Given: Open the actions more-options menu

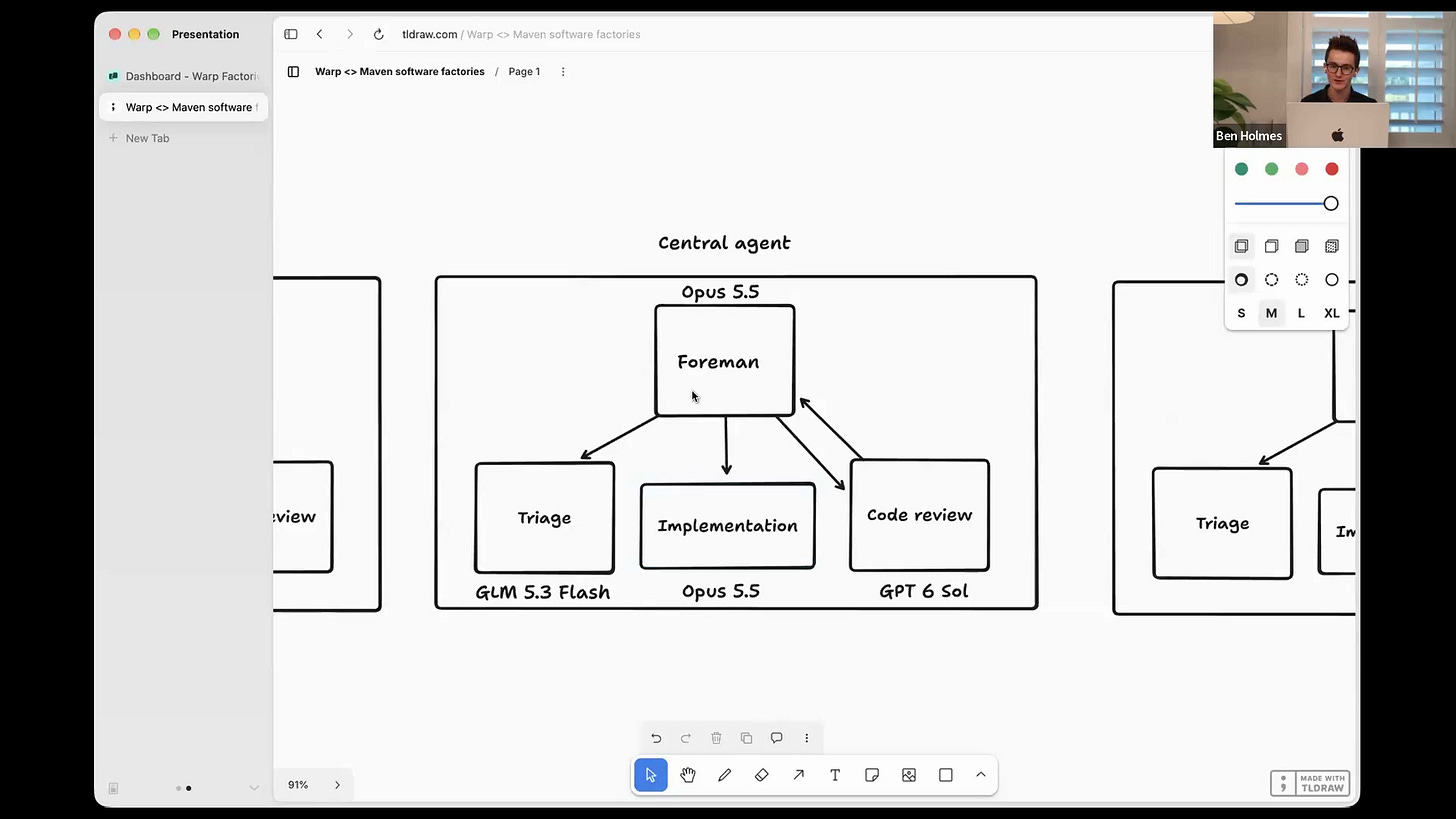Looking at the screenshot, I should [x=807, y=738].
